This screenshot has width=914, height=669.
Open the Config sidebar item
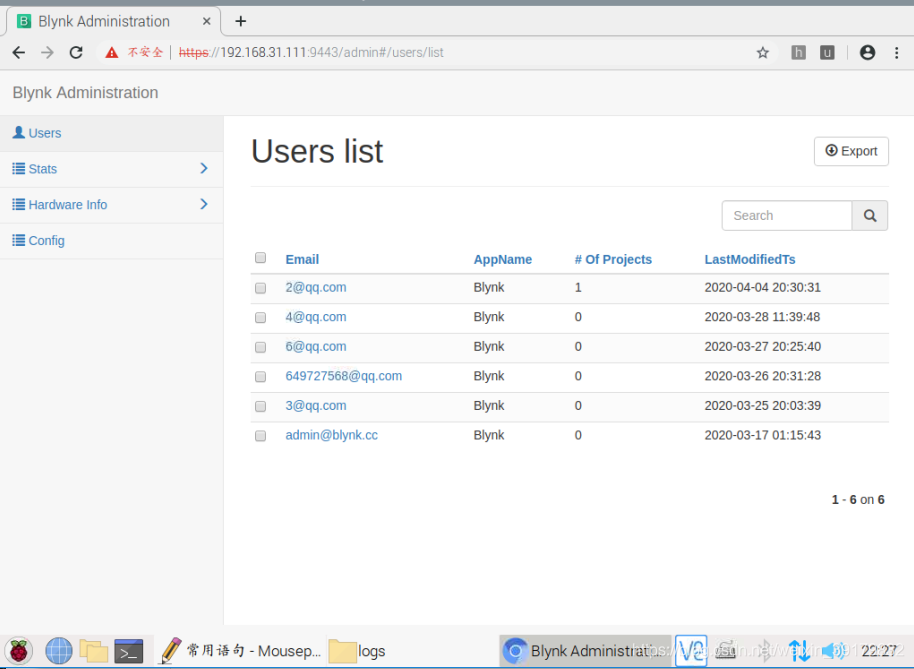pos(111,241)
